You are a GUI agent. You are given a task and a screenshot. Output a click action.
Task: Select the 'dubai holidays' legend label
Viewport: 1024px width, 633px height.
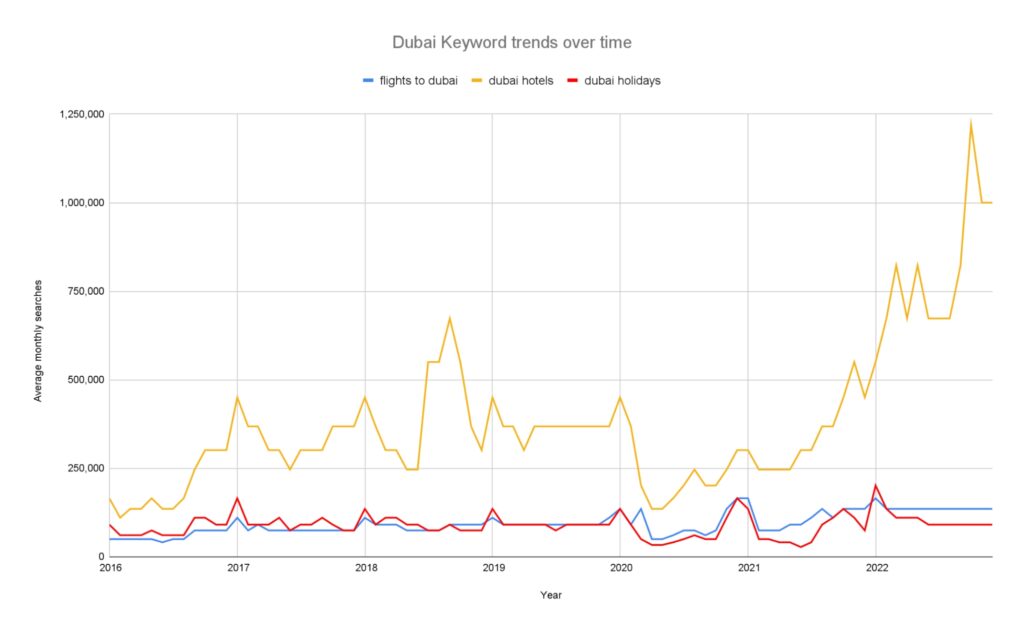624,81
